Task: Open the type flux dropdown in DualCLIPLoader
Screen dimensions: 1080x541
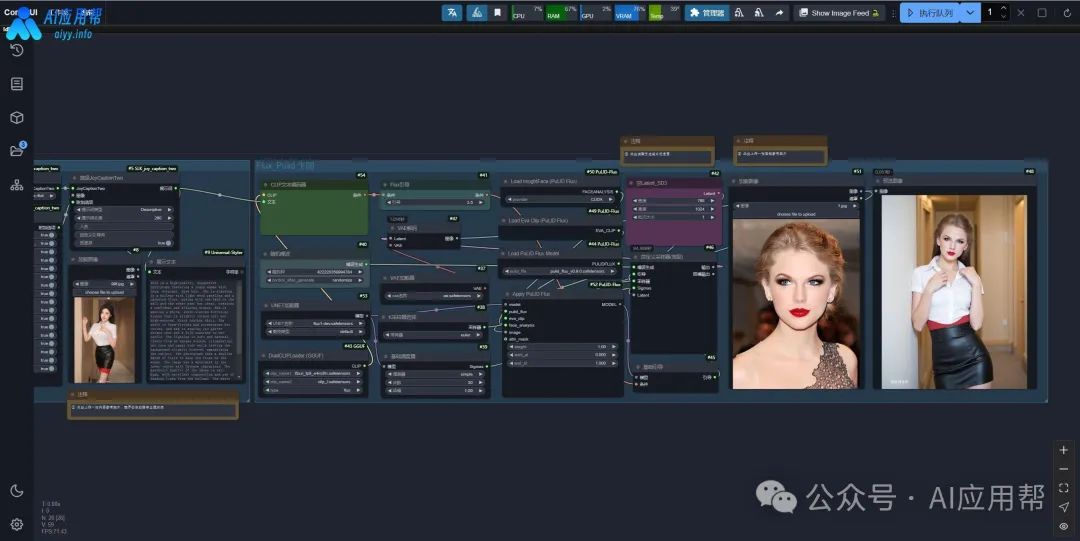Action: click(312, 390)
